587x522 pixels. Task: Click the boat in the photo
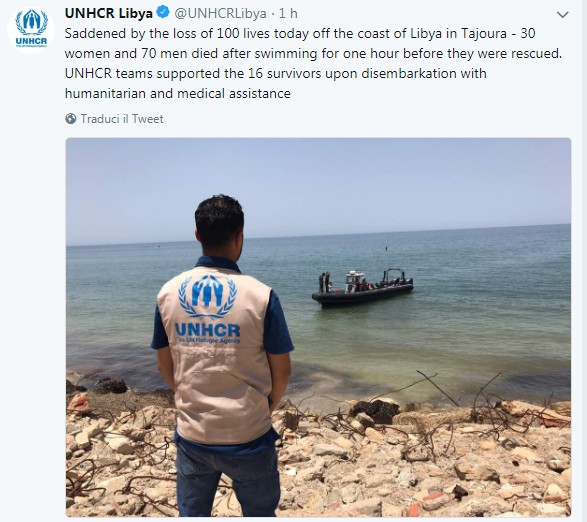tap(363, 287)
